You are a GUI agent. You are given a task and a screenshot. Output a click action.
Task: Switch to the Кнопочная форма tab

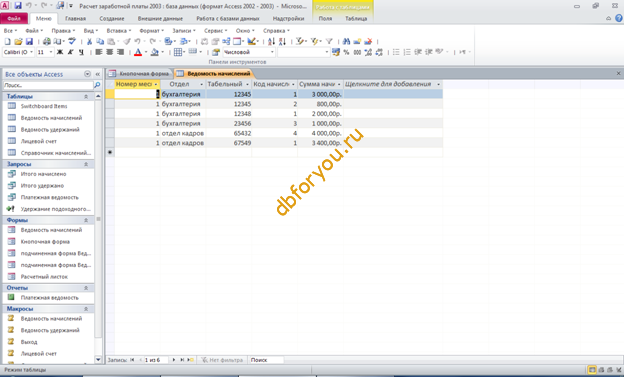click(140, 74)
